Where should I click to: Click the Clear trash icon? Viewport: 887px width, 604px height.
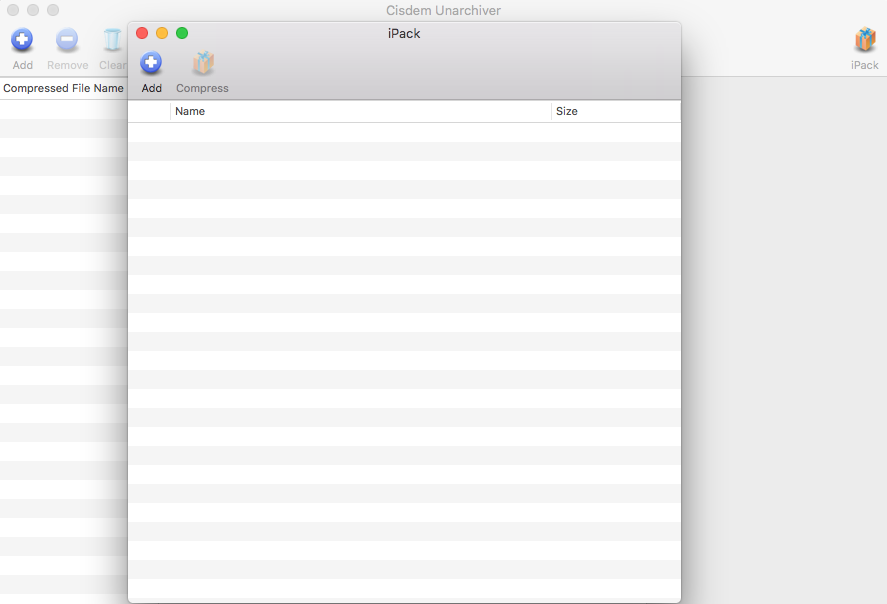[x=112, y=41]
